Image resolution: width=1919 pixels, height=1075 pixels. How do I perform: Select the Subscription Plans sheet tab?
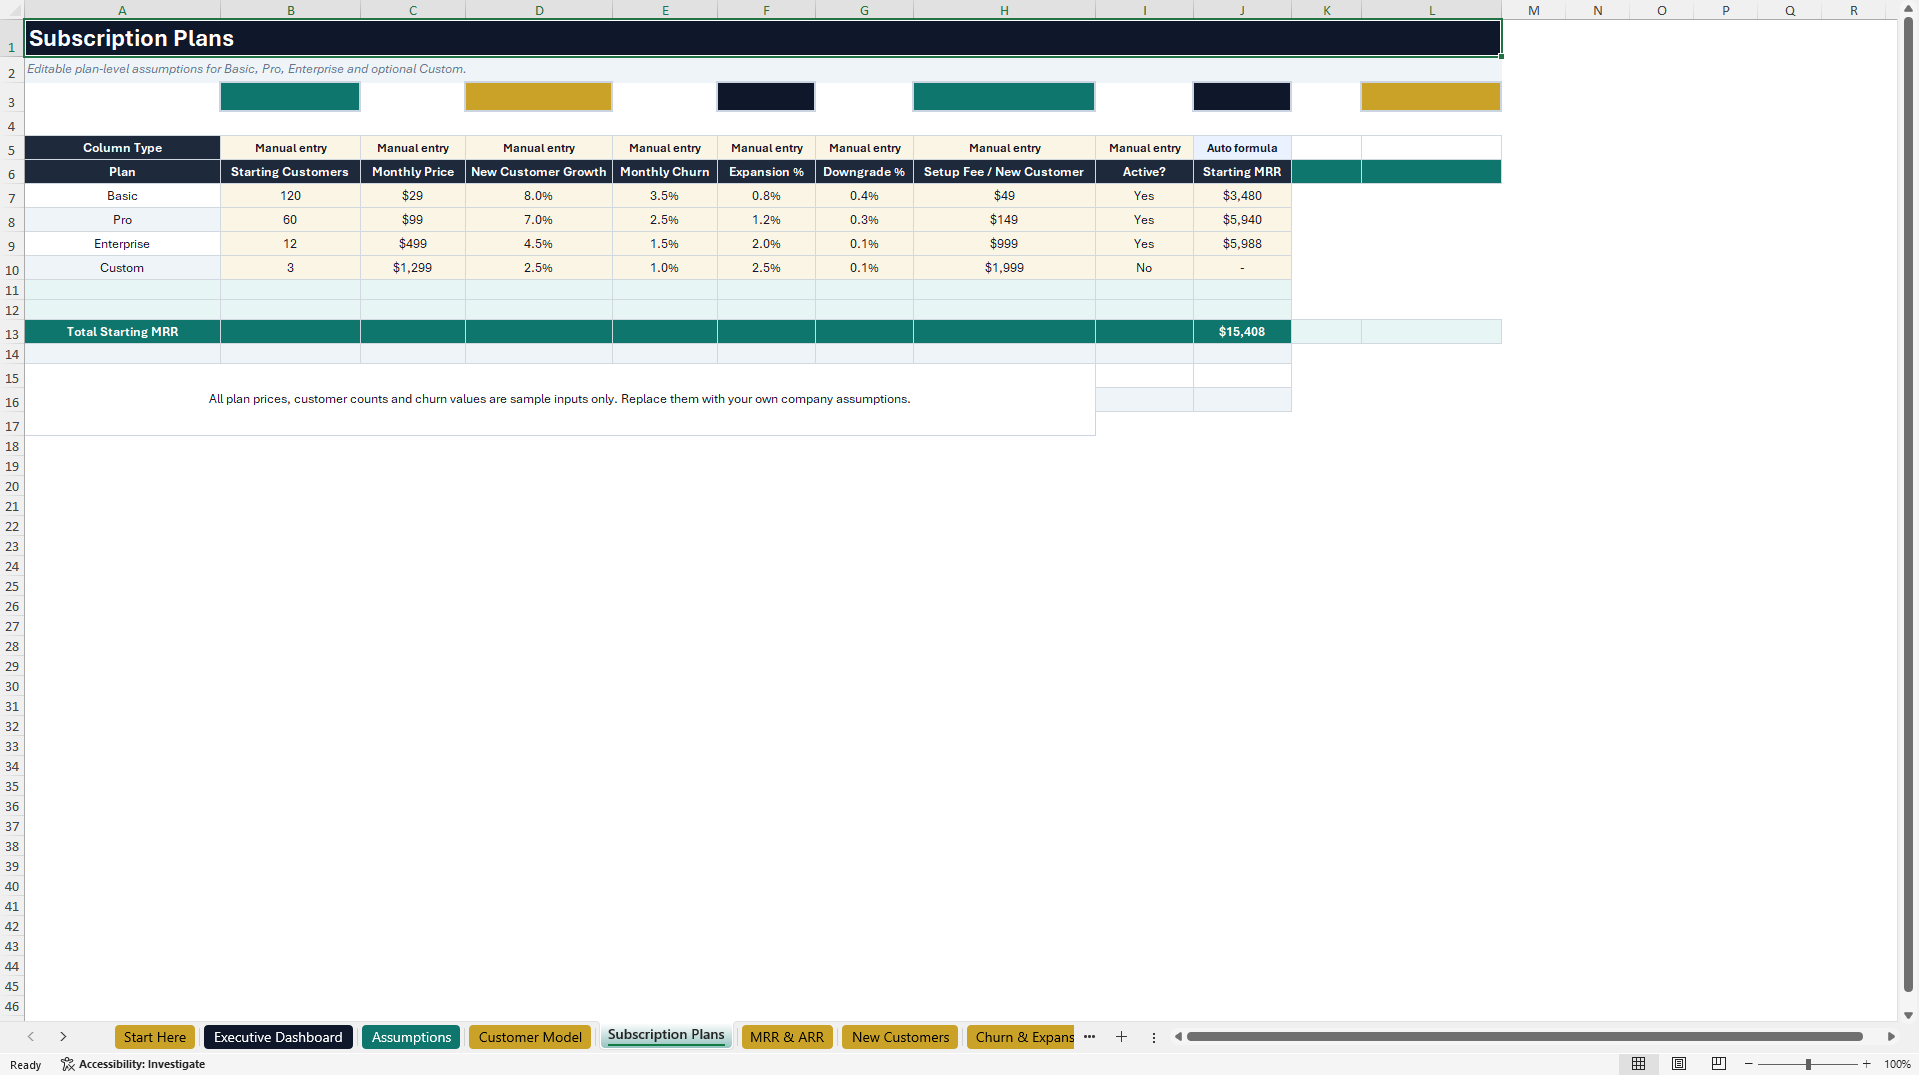[666, 1035]
